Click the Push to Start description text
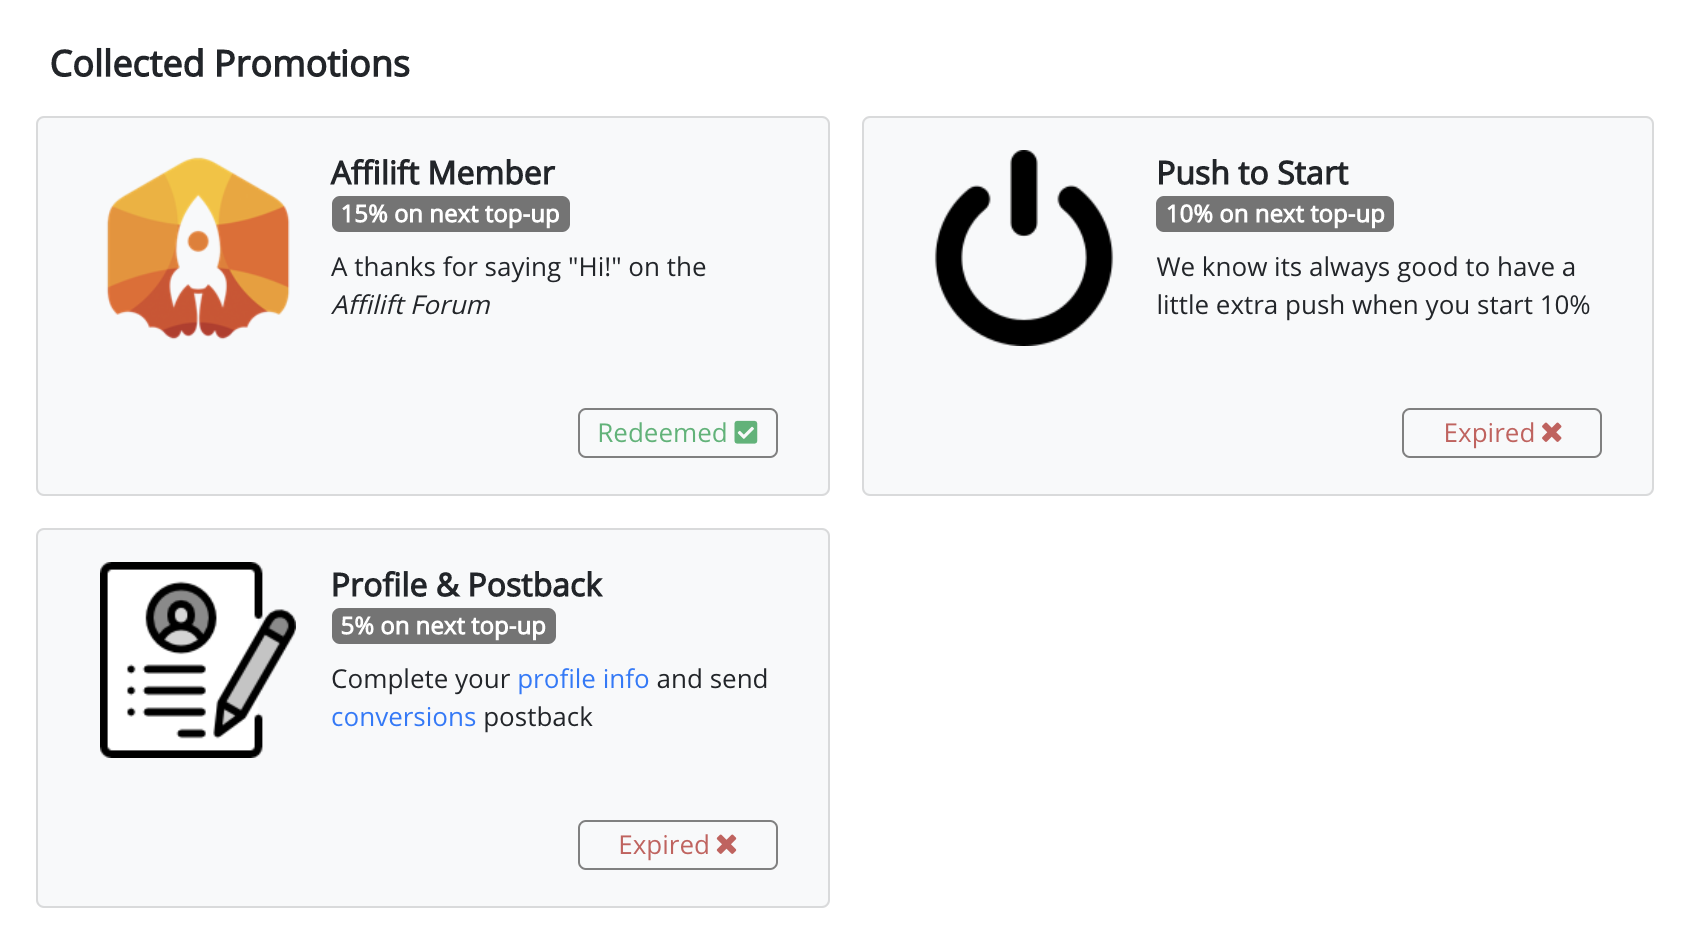Image resolution: width=1682 pixels, height=938 pixels. pos(1373,286)
